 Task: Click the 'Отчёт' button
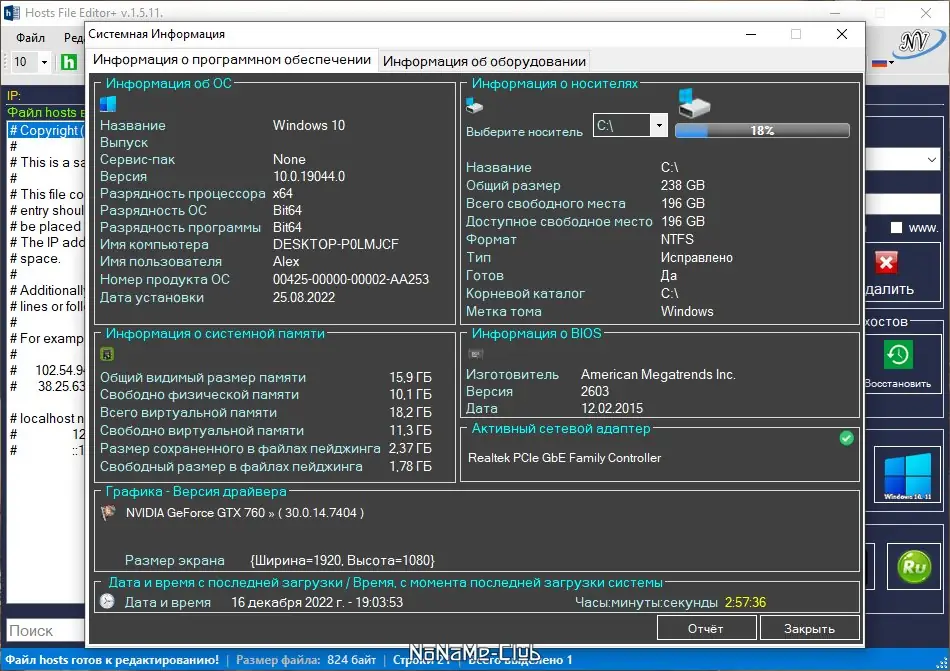(x=706, y=629)
